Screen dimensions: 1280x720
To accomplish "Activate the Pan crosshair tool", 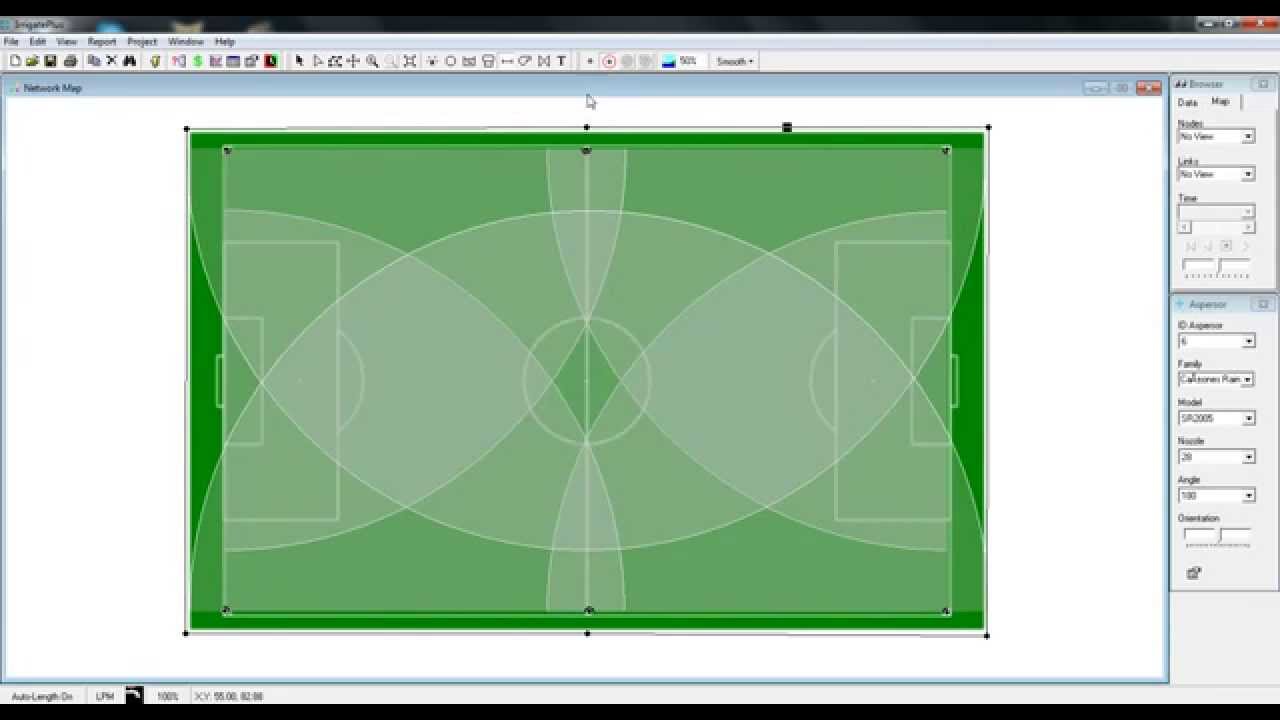I will click(x=353, y=61).
